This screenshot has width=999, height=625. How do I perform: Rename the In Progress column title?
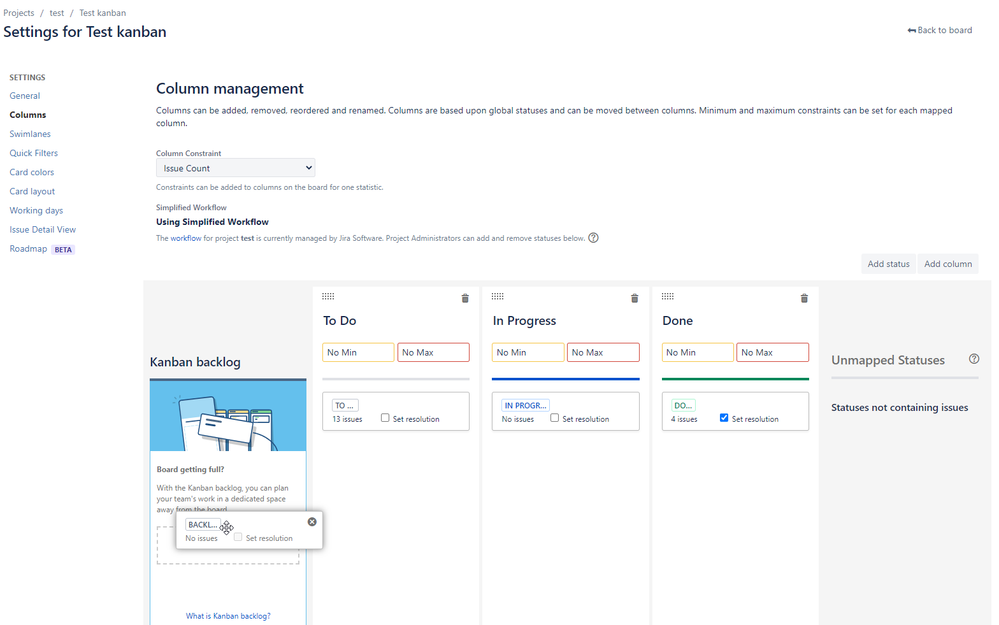pyautogui.click(x=524, y=320)
